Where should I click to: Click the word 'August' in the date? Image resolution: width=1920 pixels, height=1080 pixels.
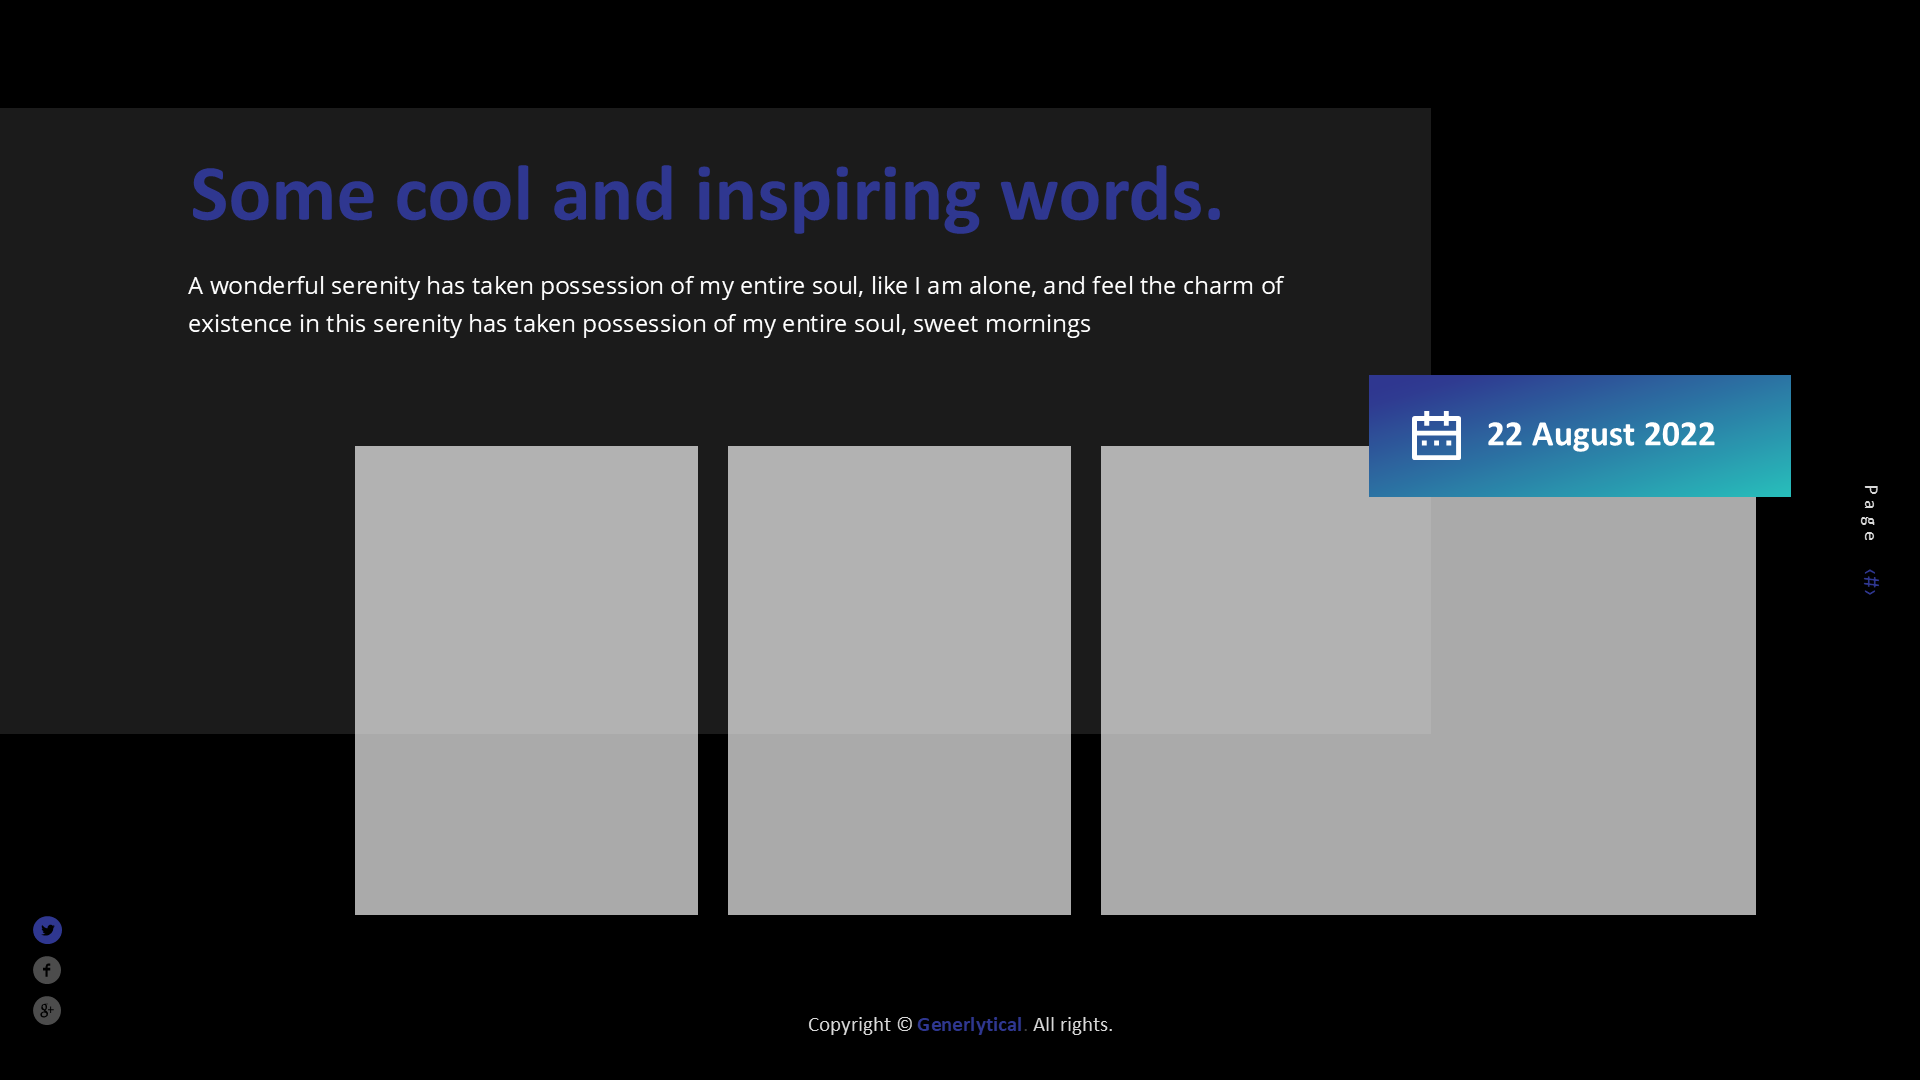pos(1583,435)
